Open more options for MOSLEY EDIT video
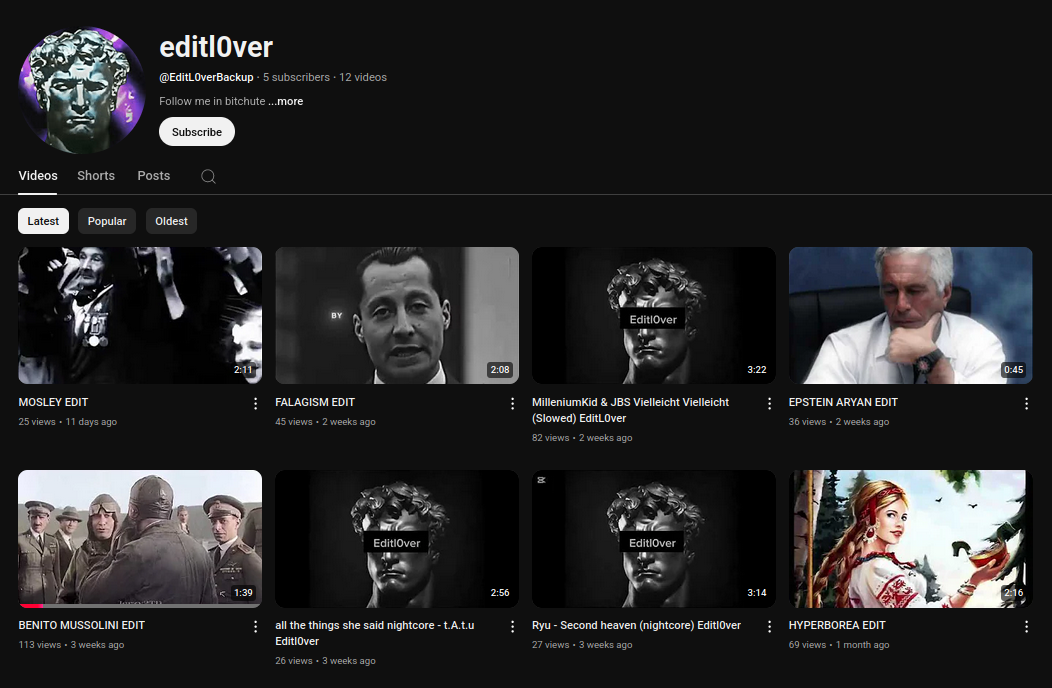Image resolution: width=1052 pixels, height=688 pixels. (255, 403)
